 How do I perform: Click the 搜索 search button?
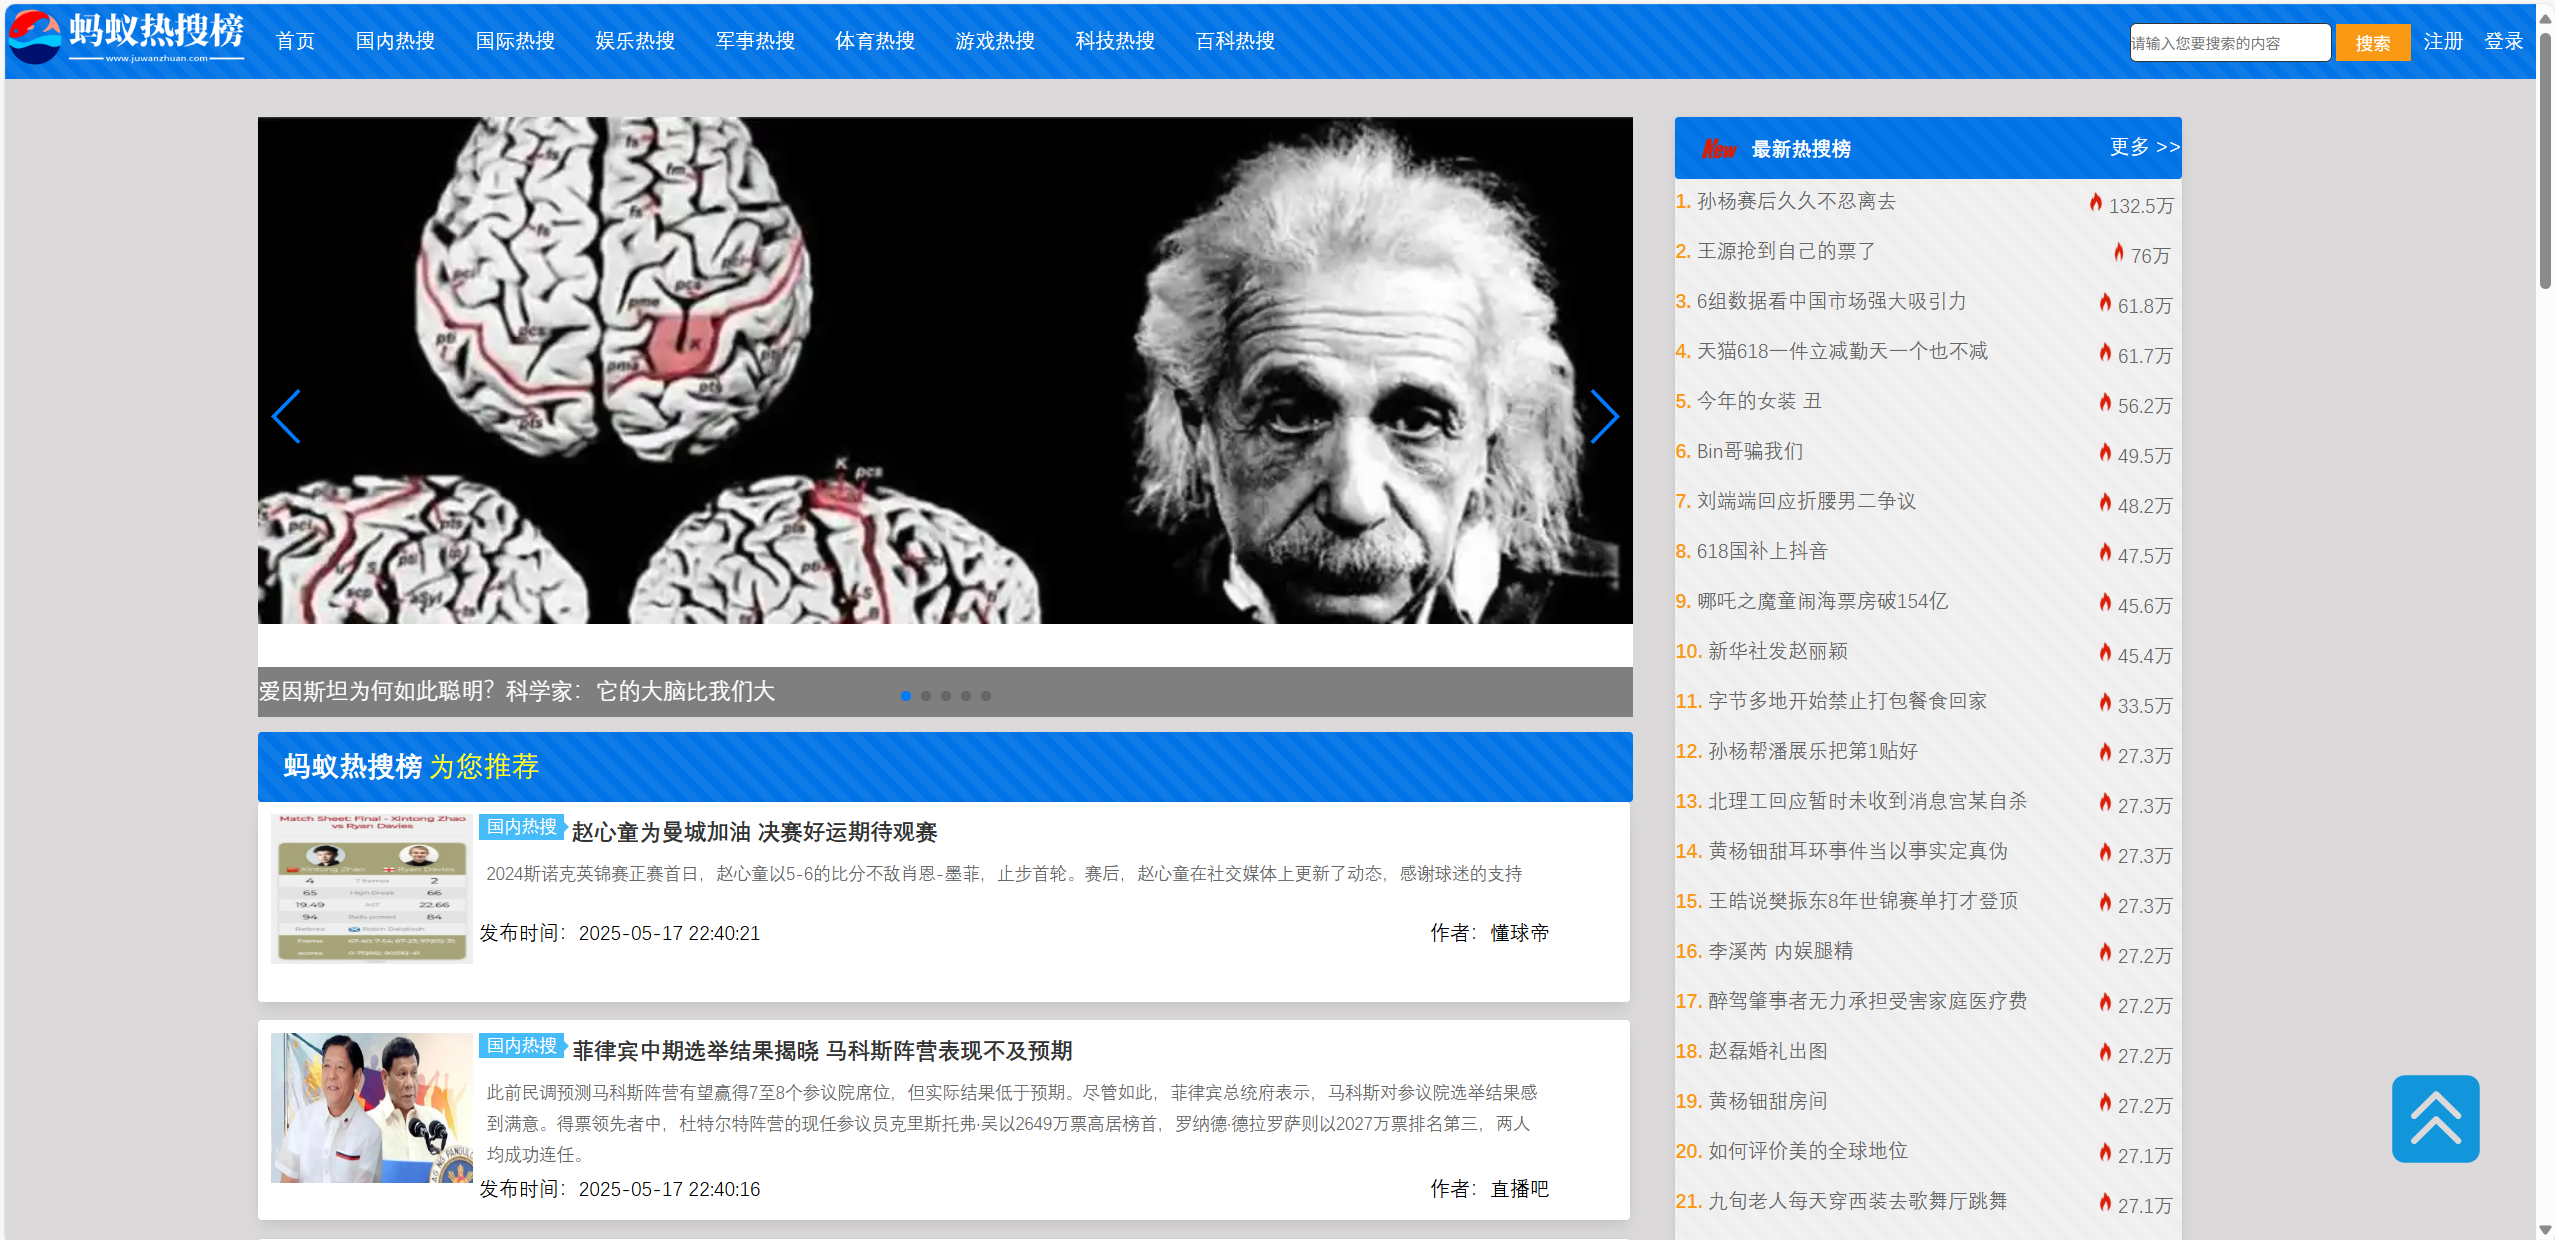tap(2374, 41)
